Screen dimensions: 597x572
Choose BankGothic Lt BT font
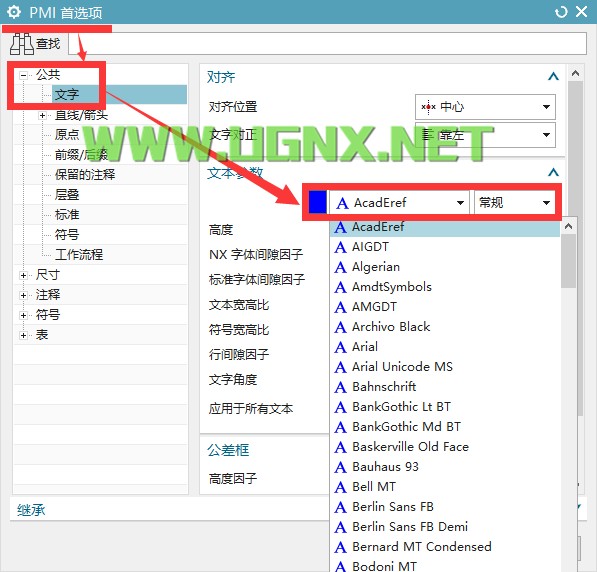coord(445,407)
